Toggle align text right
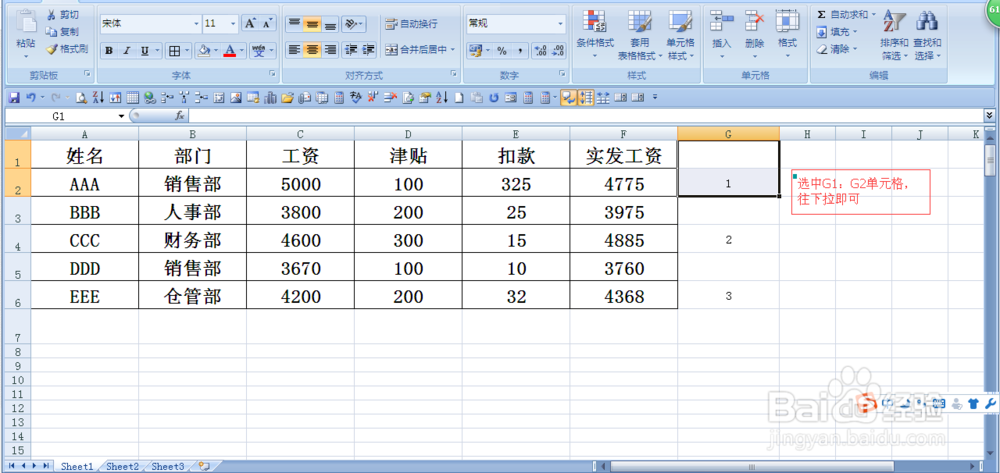This screenshot has width=1000, height=473. click(x=330, y=50)
